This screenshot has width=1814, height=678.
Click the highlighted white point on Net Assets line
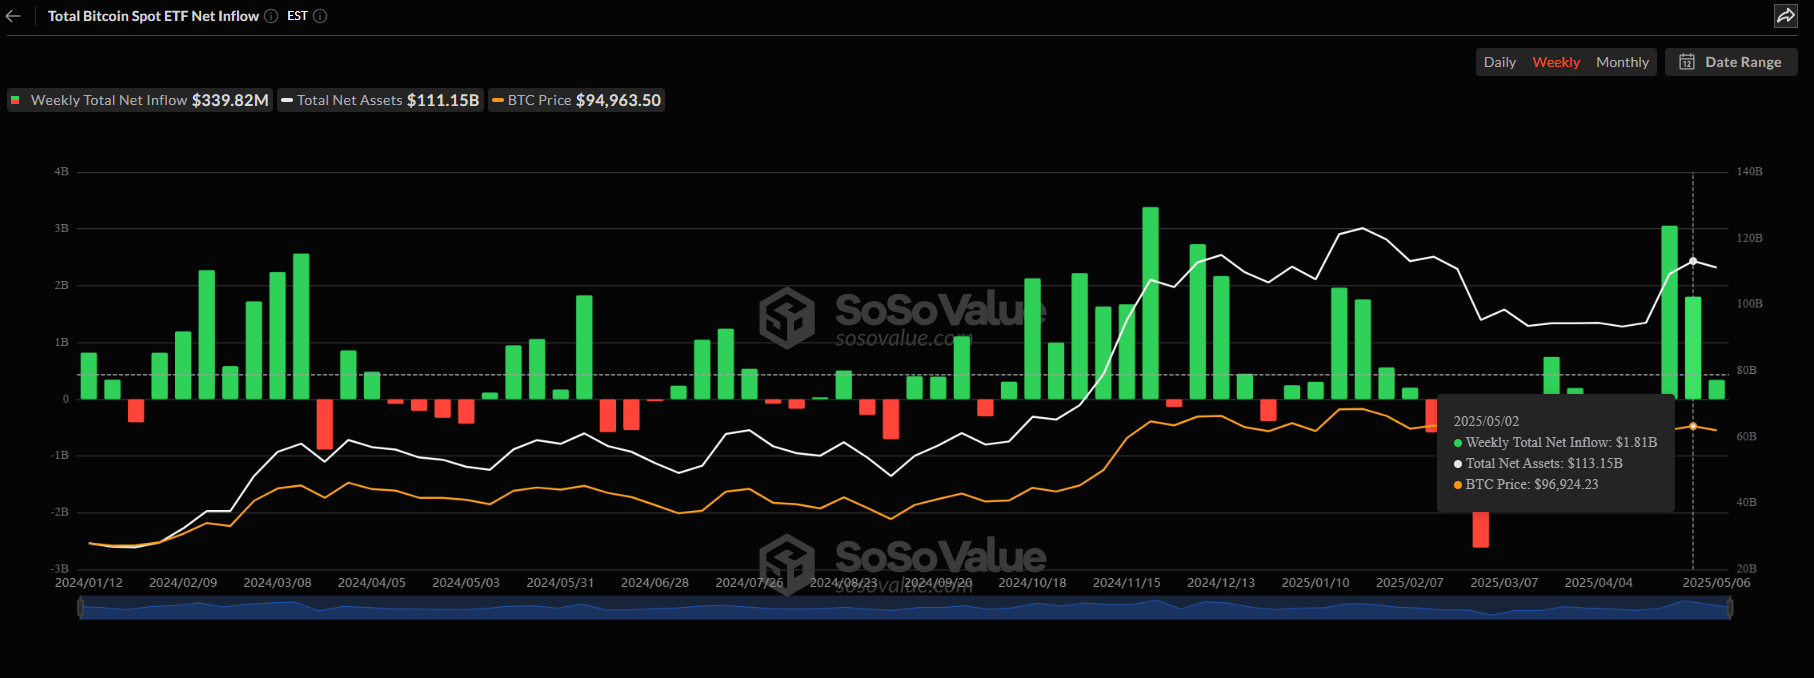[x=1693, y=261]
